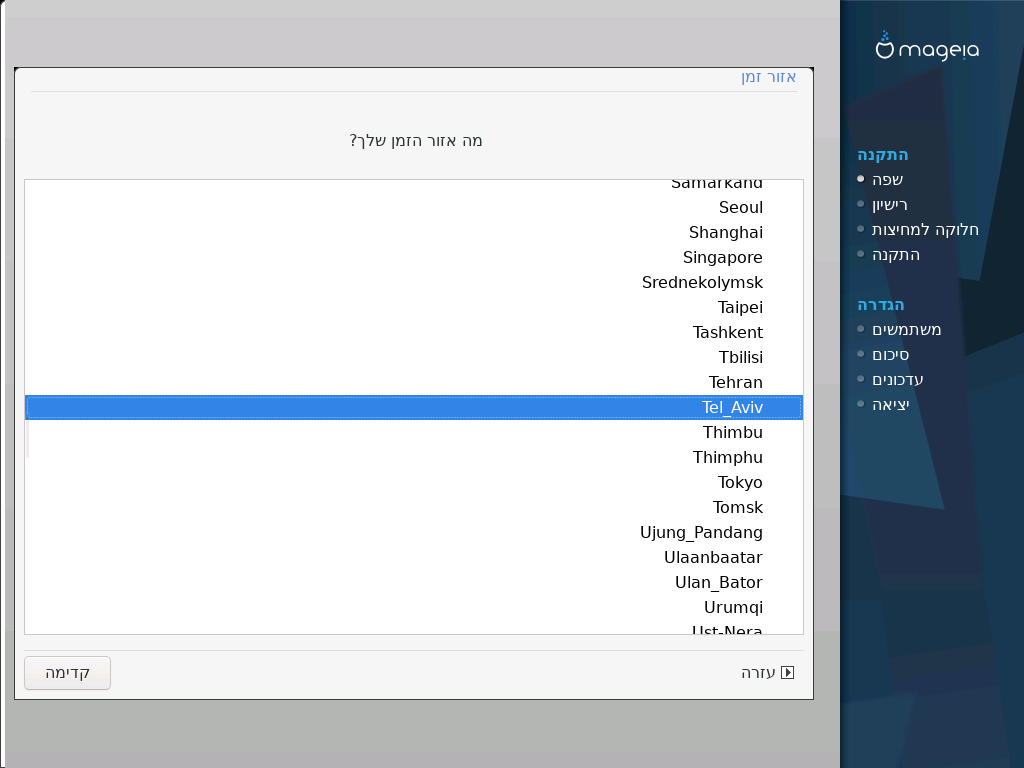Select the Tel_Aviv timezone entry
Image resolution: width=1024 pixels, height=768 pixels.
tap(414, 408)
